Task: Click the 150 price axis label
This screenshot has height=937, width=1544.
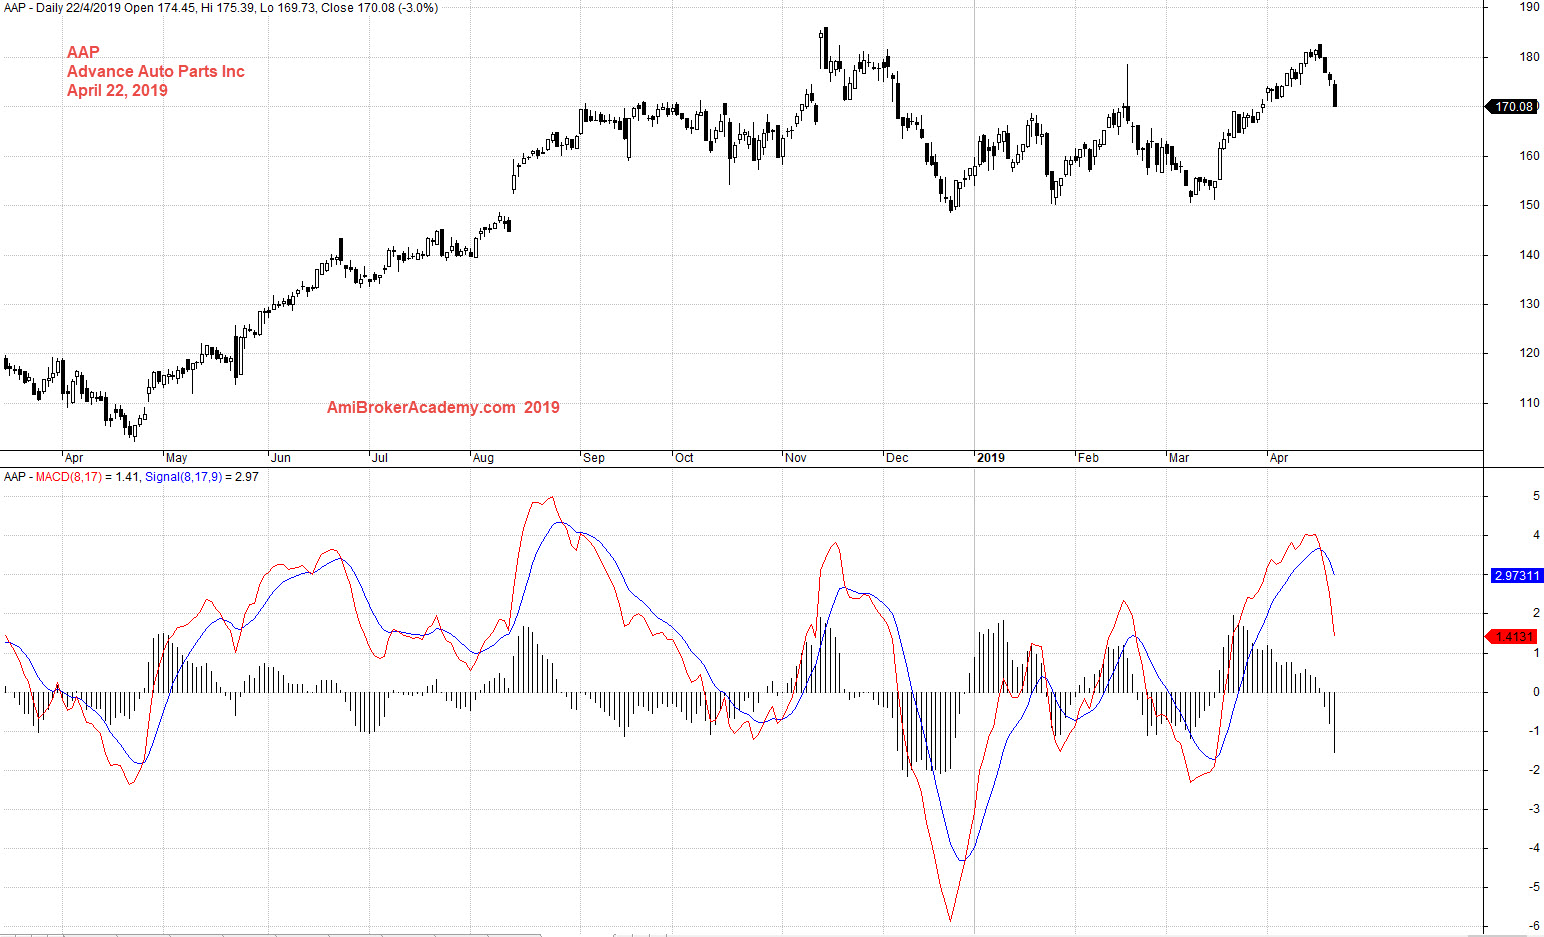Action: (1529, 205)
